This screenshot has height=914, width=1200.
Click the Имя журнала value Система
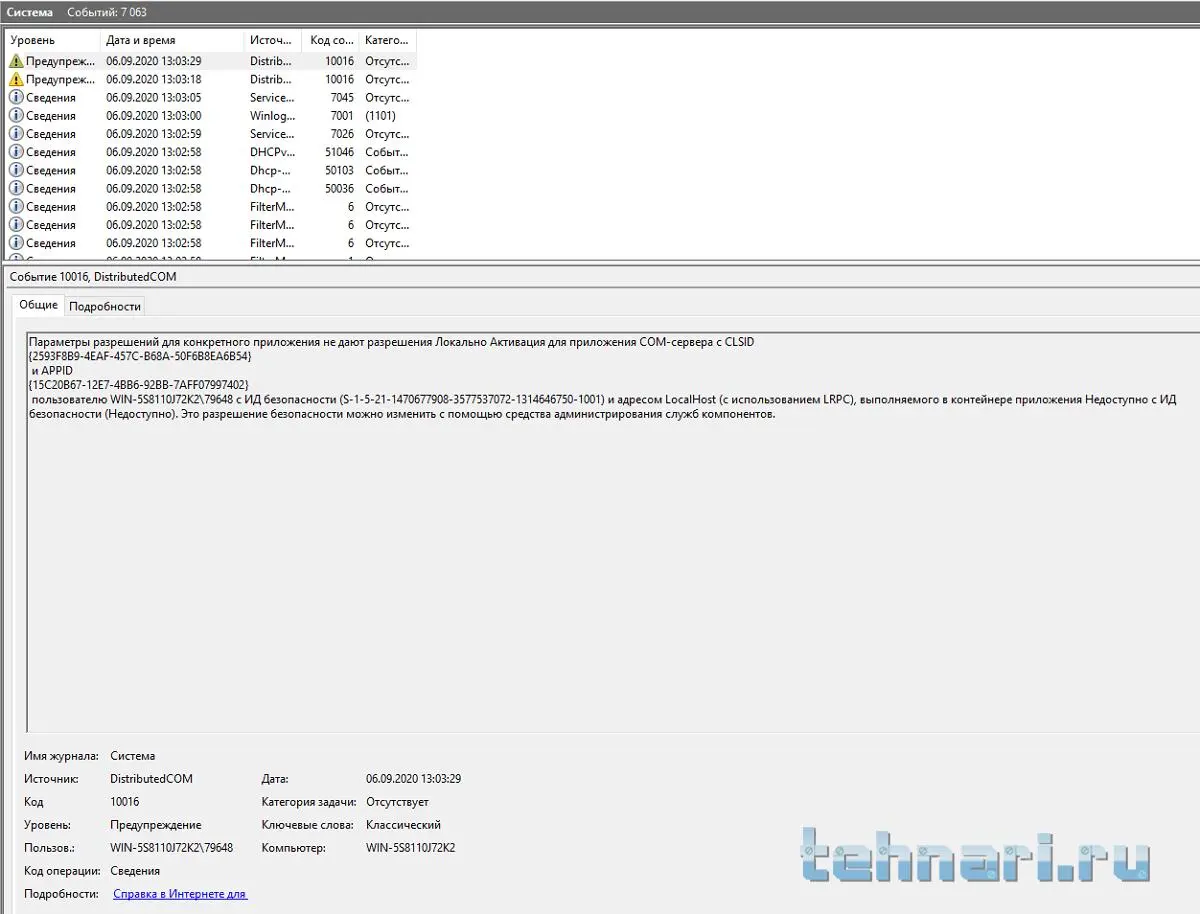pos(133,756)
